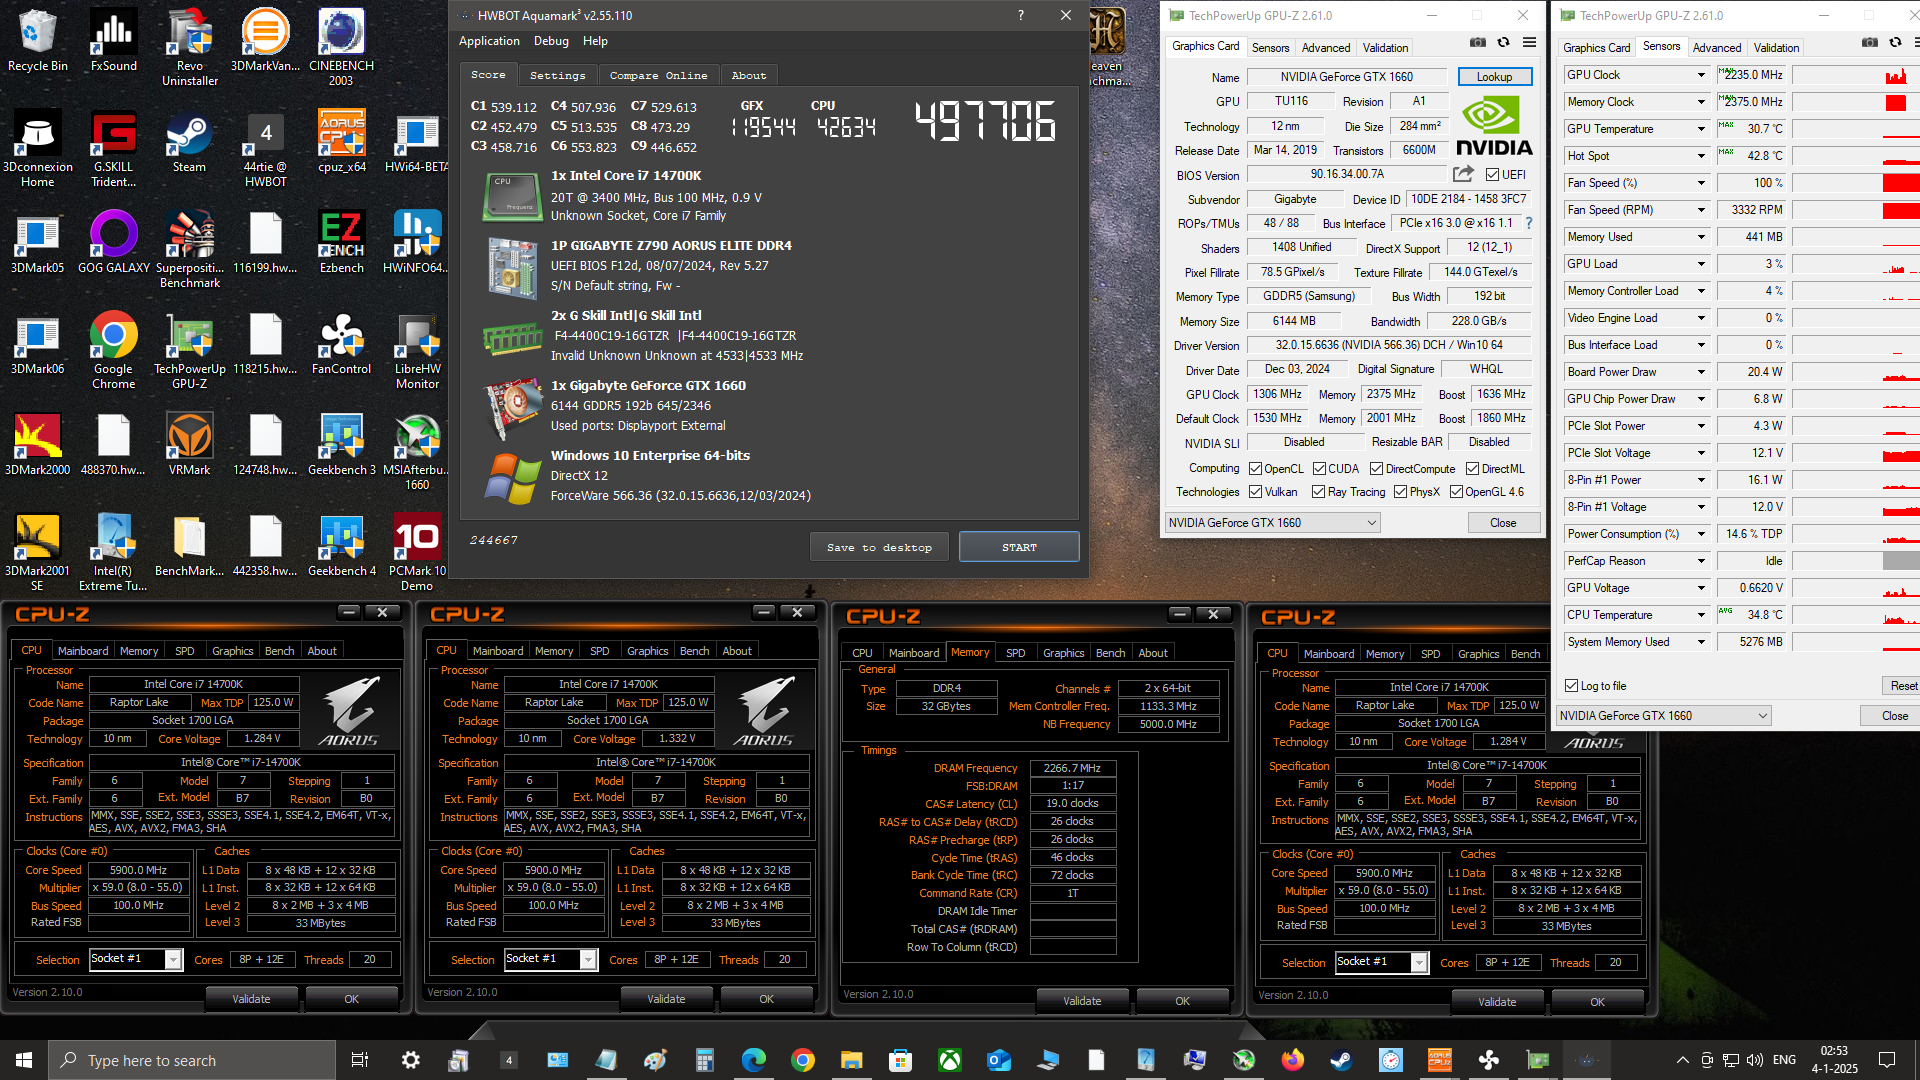Open GPU-Z hamburger menu in Graphics Card window
Viewport: 1920px width, 1080px height.
pyautogui.click(x=1529, y=43)
